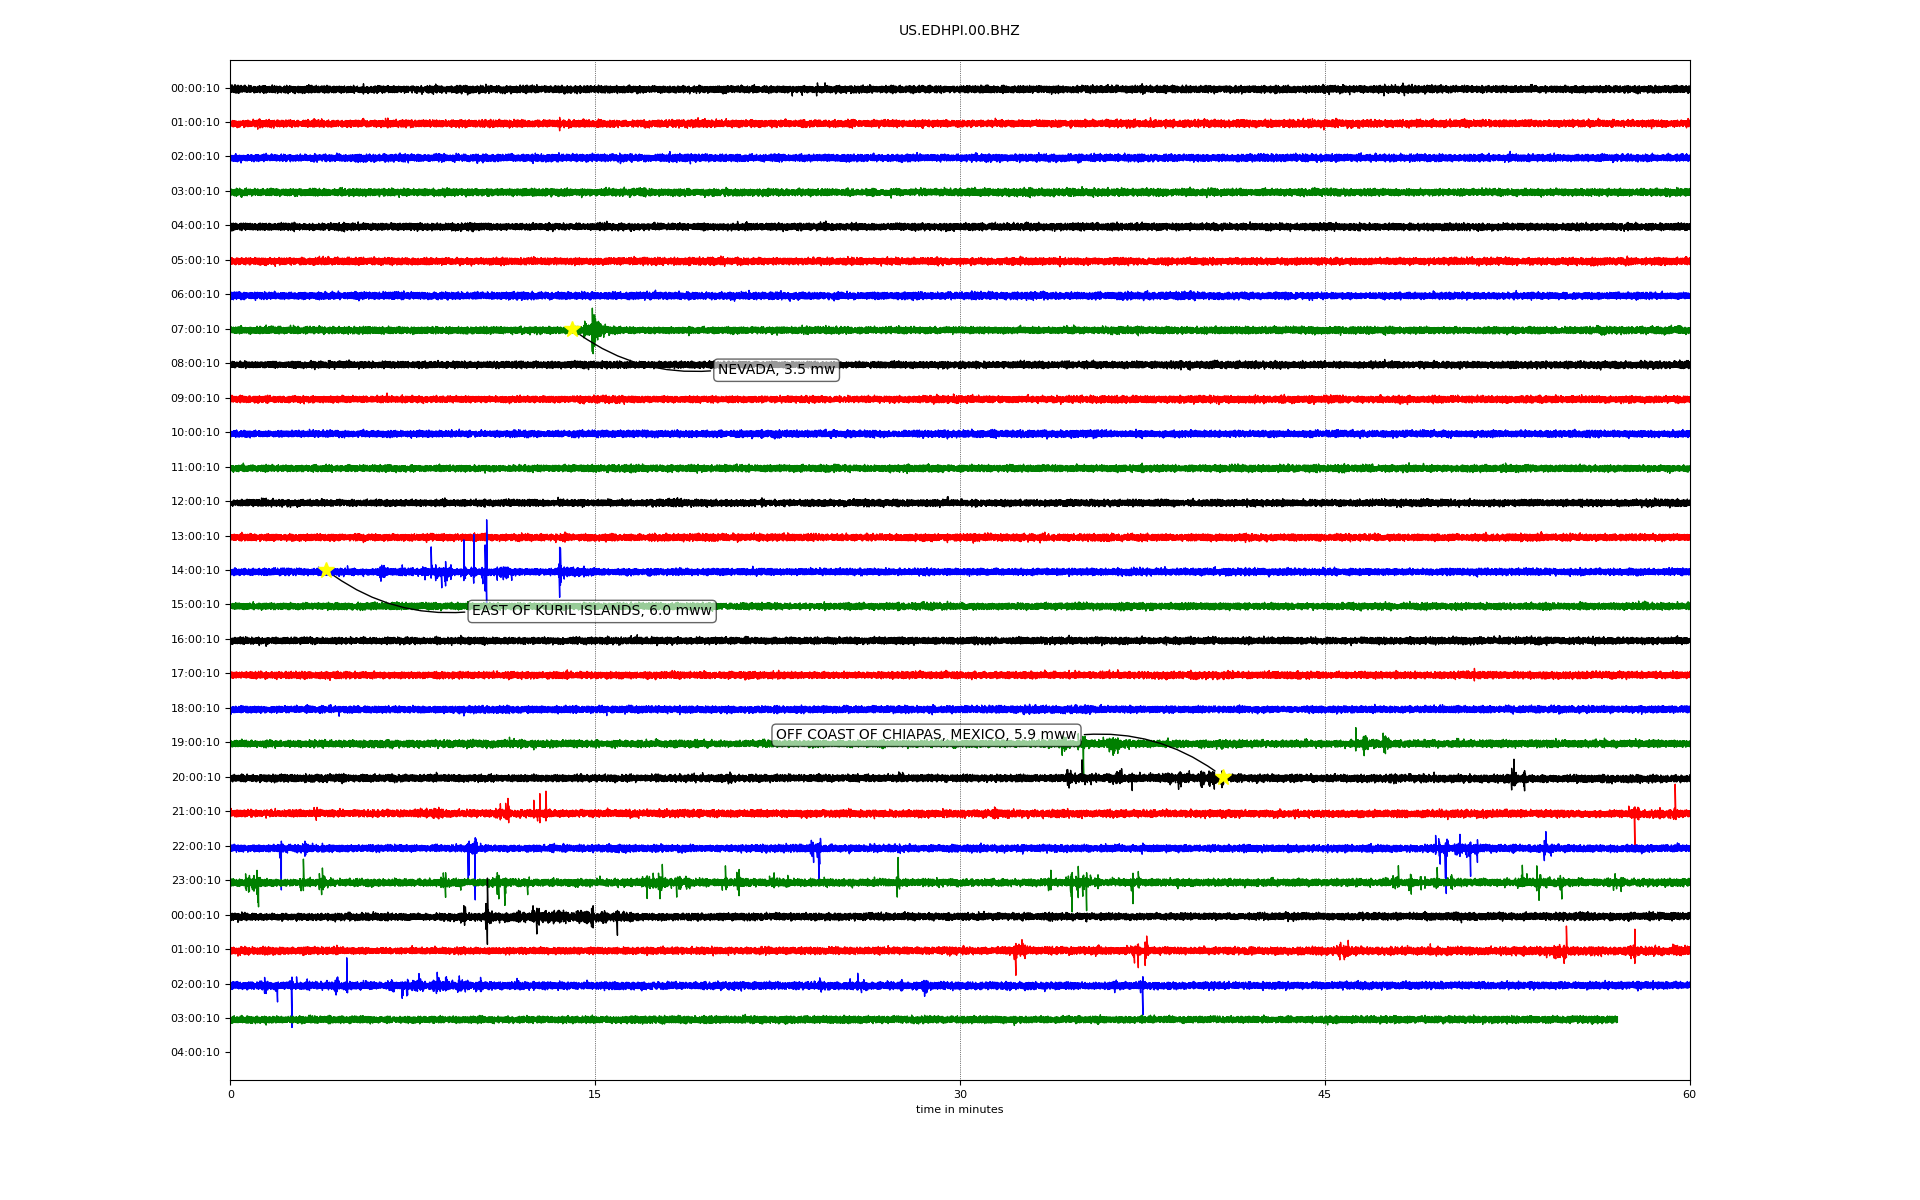Screen dimensions: 1920x1200
Task: Click the x-axis tick label 45
Action: pyautogui.click(x=1325, y=1095)
